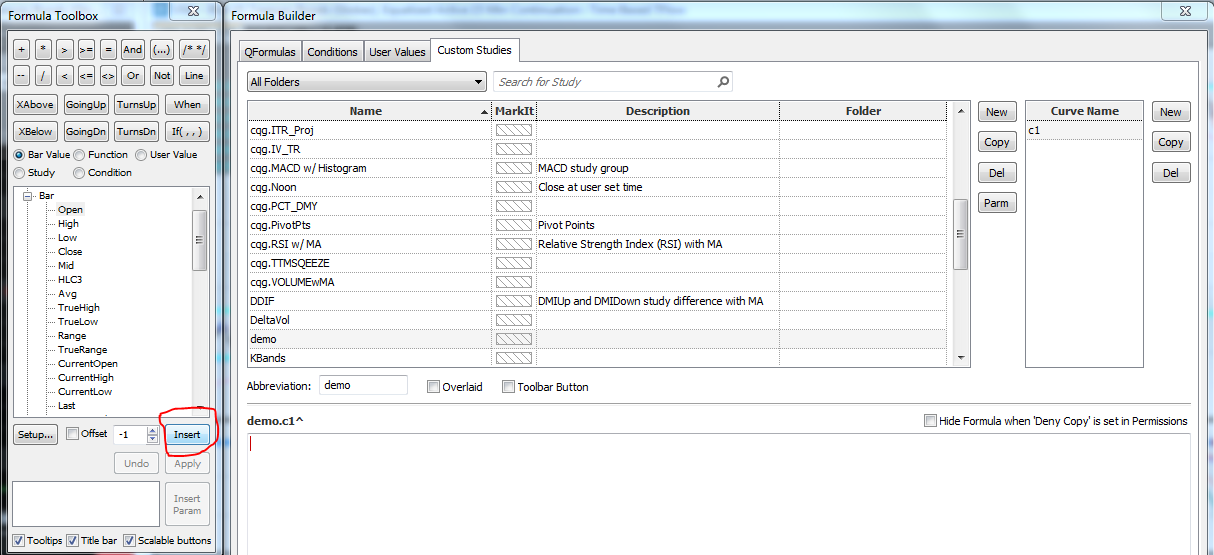This screenshot has height=555, width=1214.
Task: Toggle the Overlaid checkbox
Action: coord(433,387)
